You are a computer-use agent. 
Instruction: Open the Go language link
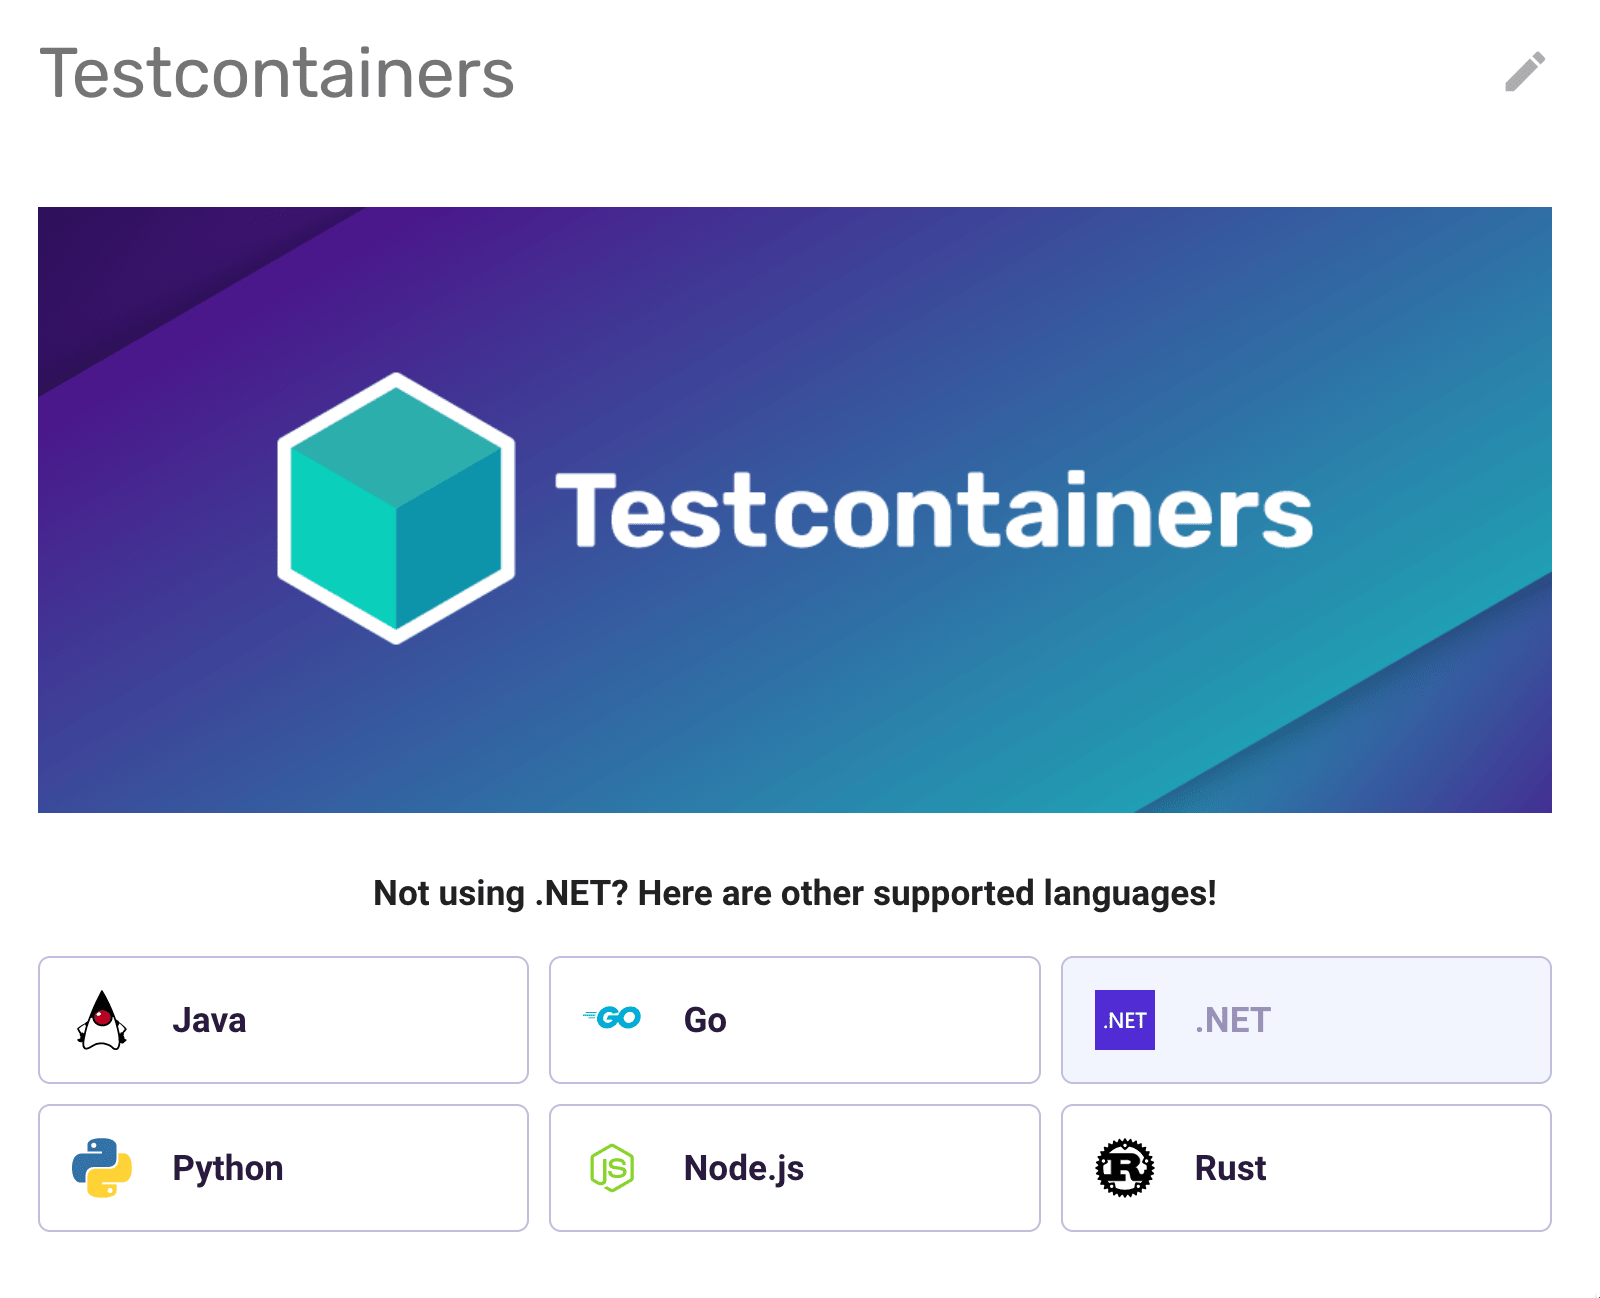[705, 1020]
